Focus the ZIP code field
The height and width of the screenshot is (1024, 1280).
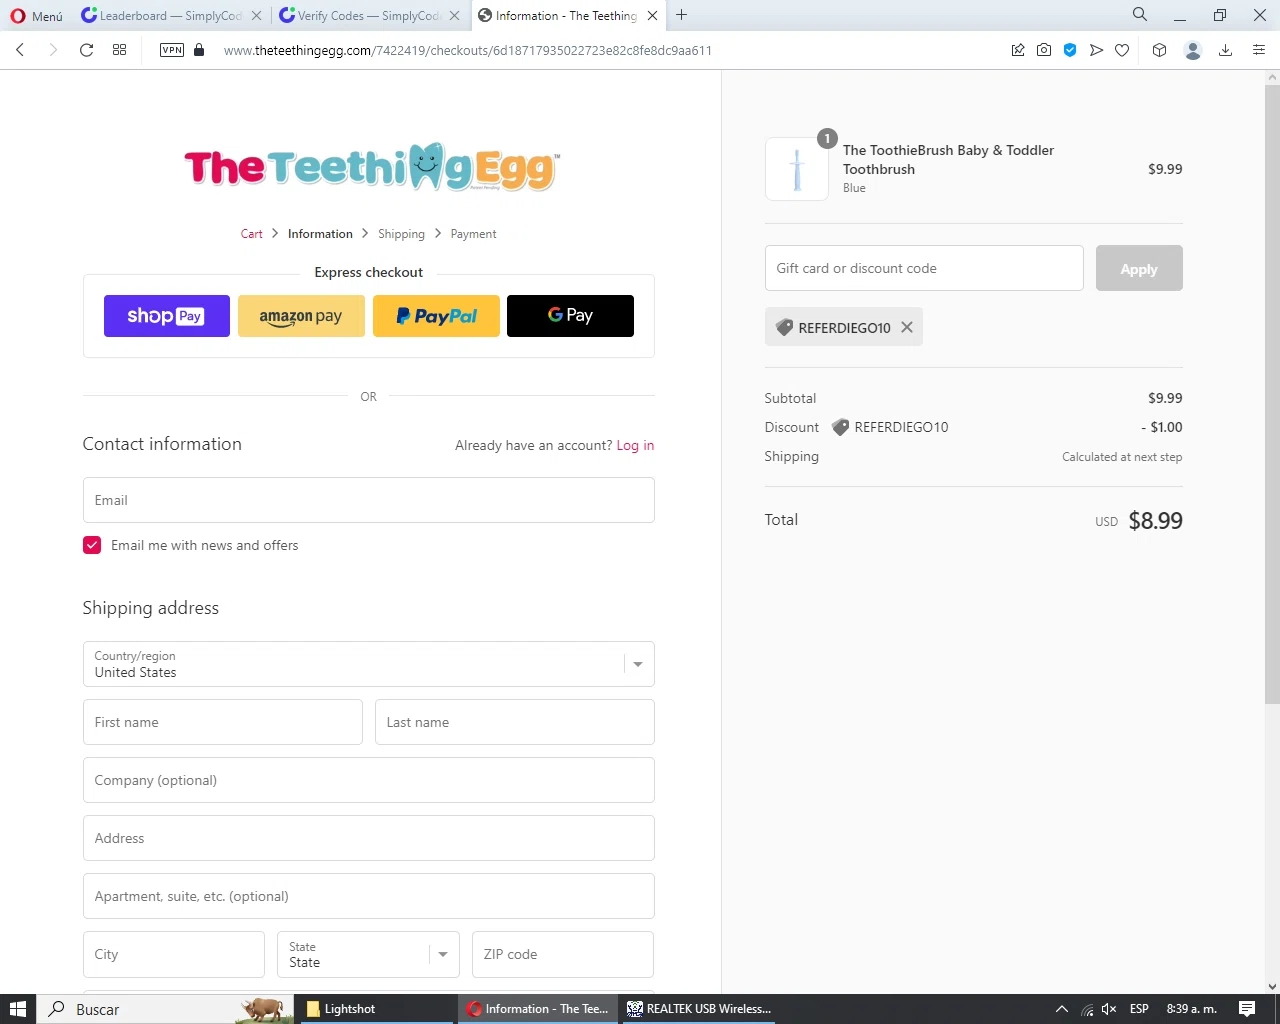563,954
